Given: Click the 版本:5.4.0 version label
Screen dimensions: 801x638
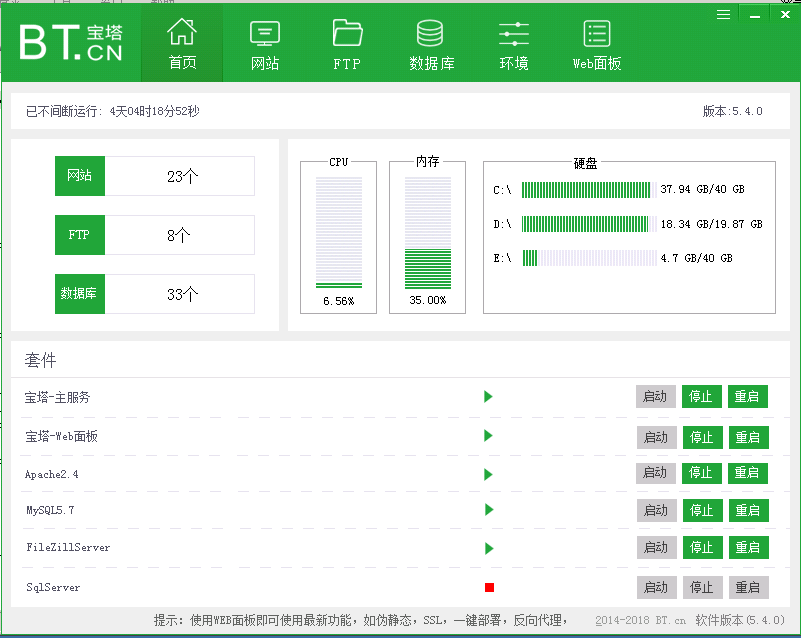Looking at the screenshot, I should [x=733, y=111].
